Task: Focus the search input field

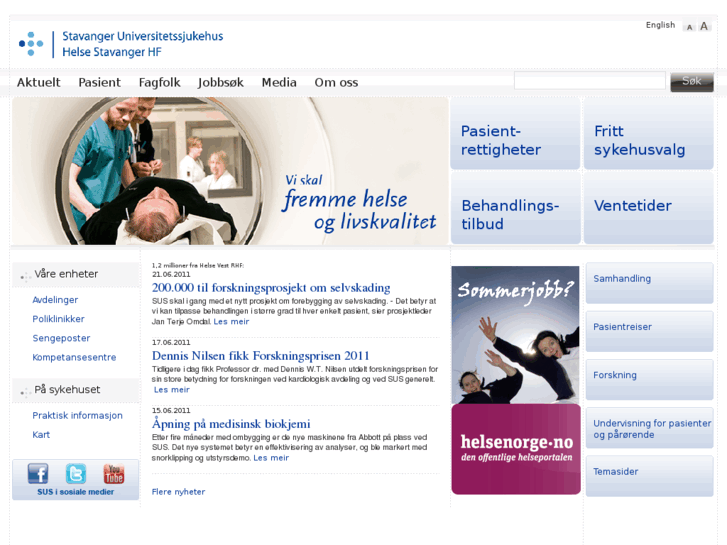Action: point(589,81)
